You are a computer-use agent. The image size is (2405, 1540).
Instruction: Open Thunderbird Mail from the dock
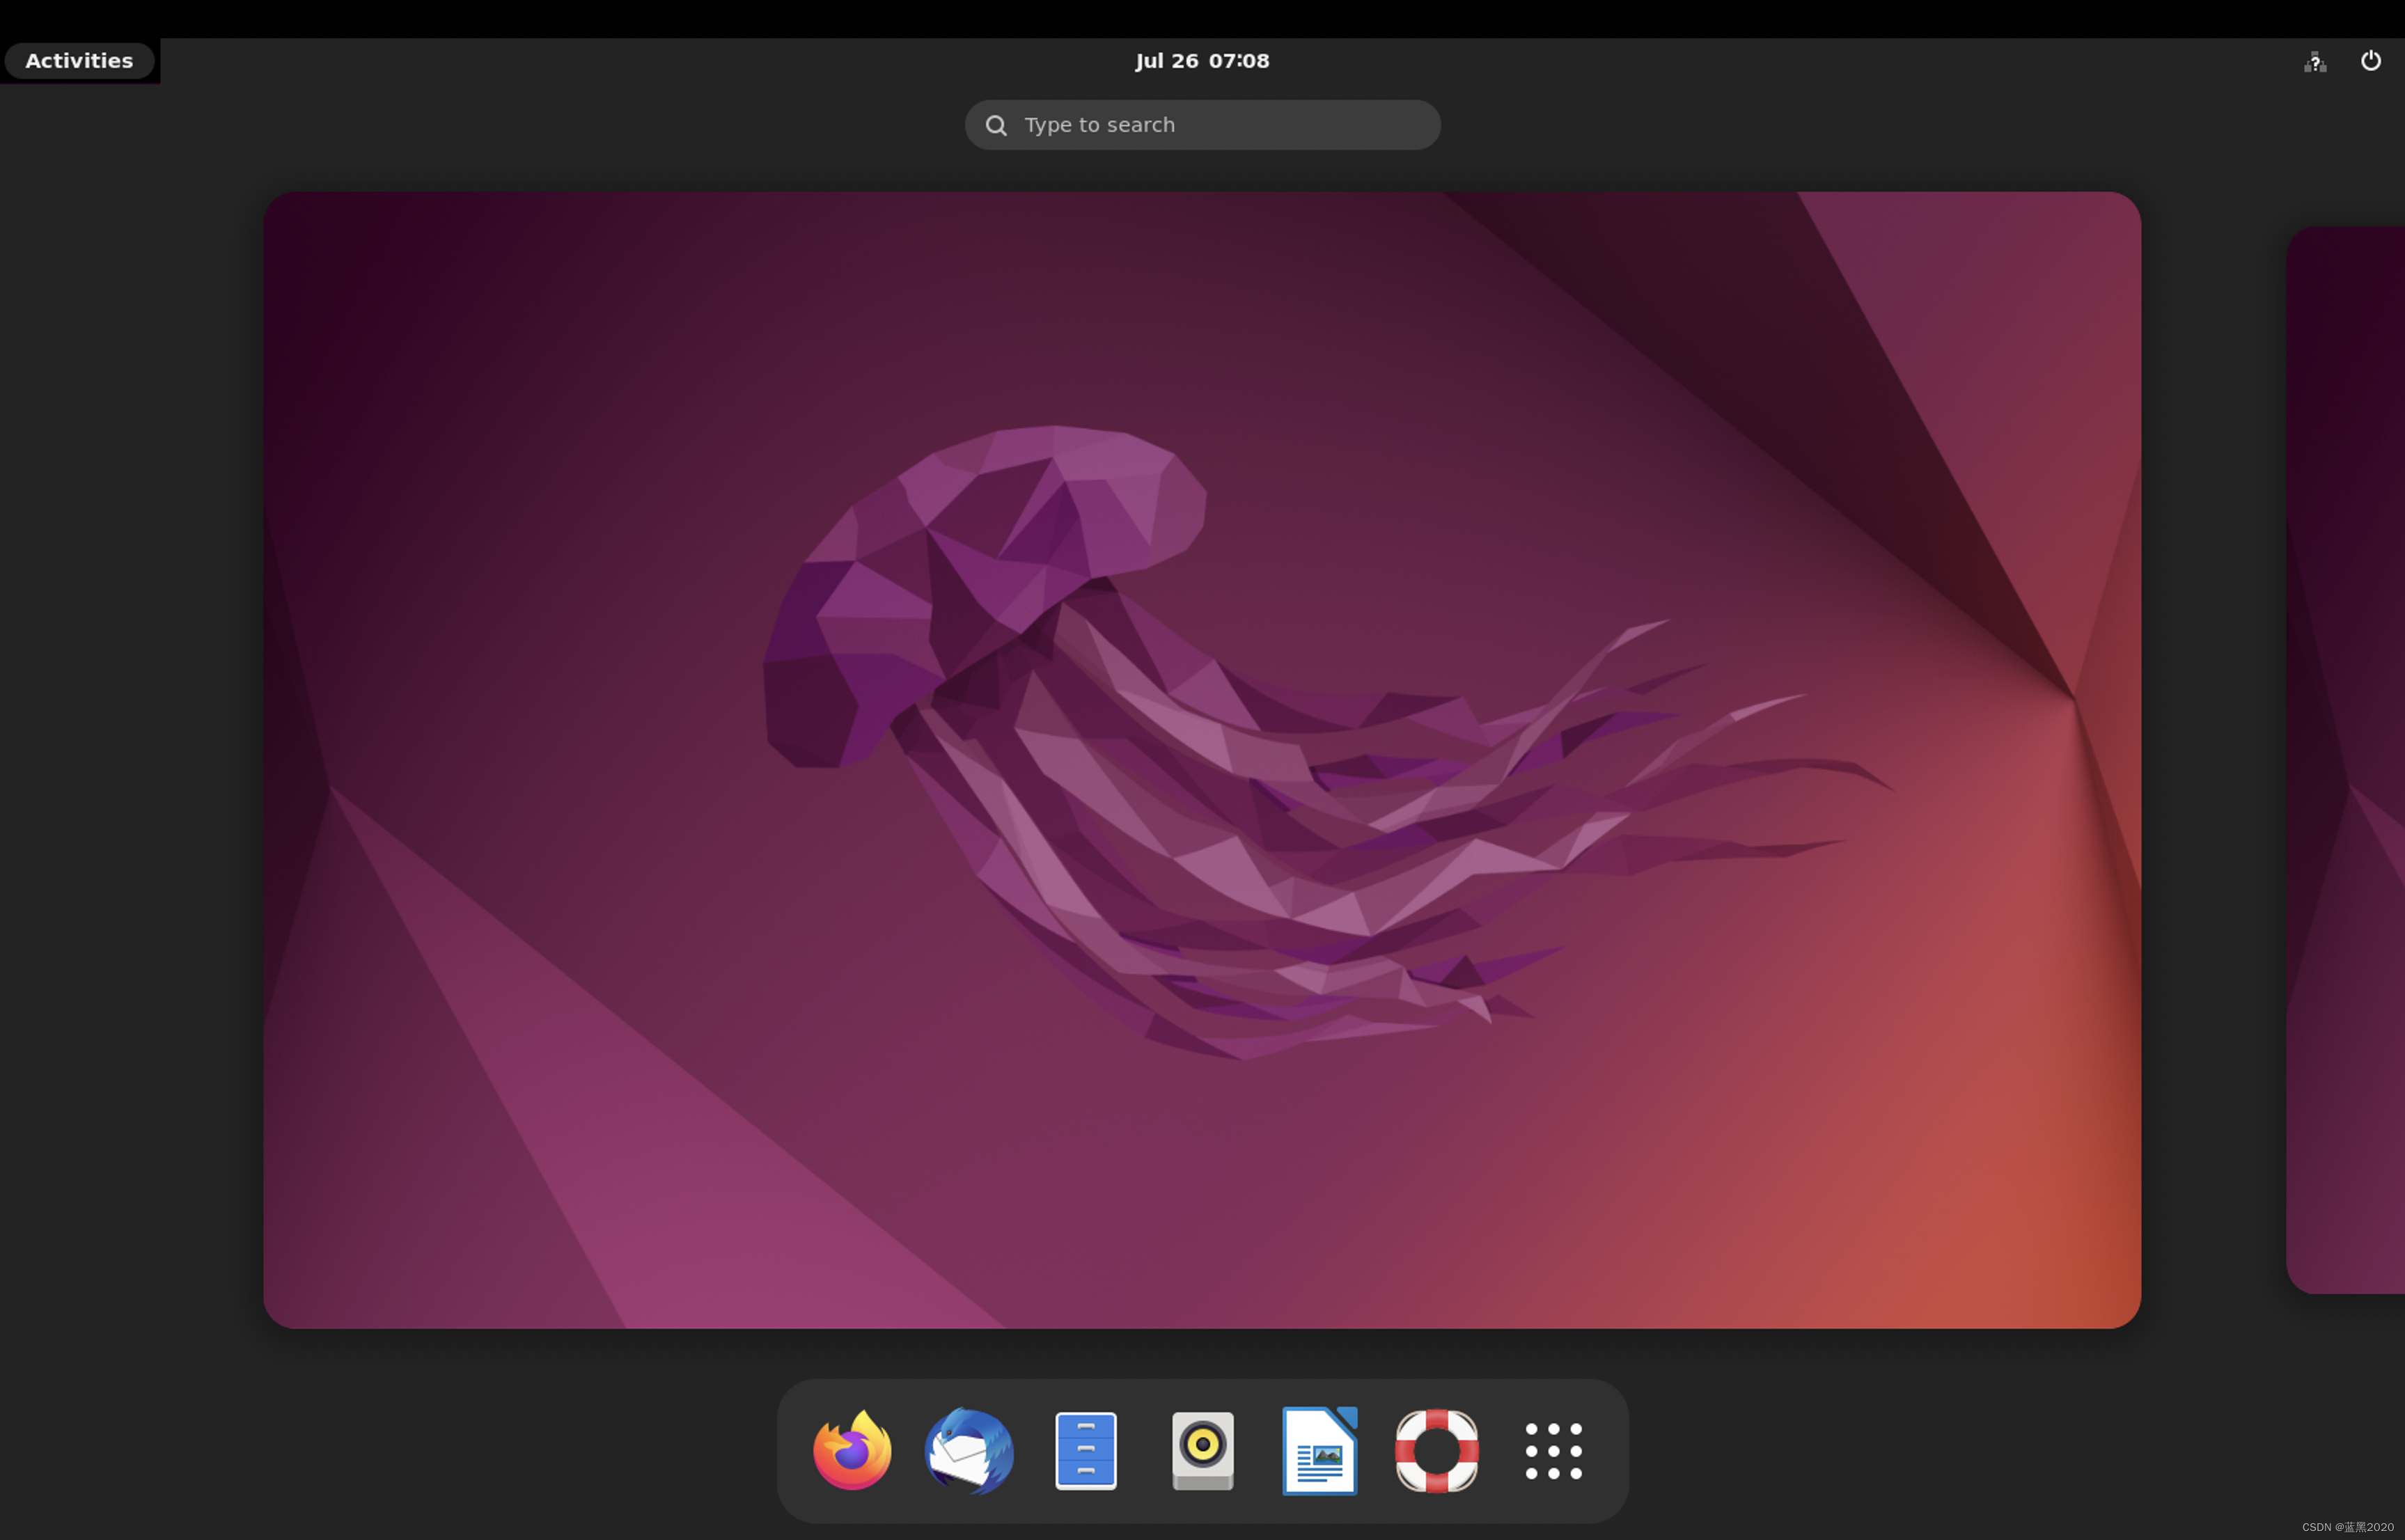pos(969,1450)
